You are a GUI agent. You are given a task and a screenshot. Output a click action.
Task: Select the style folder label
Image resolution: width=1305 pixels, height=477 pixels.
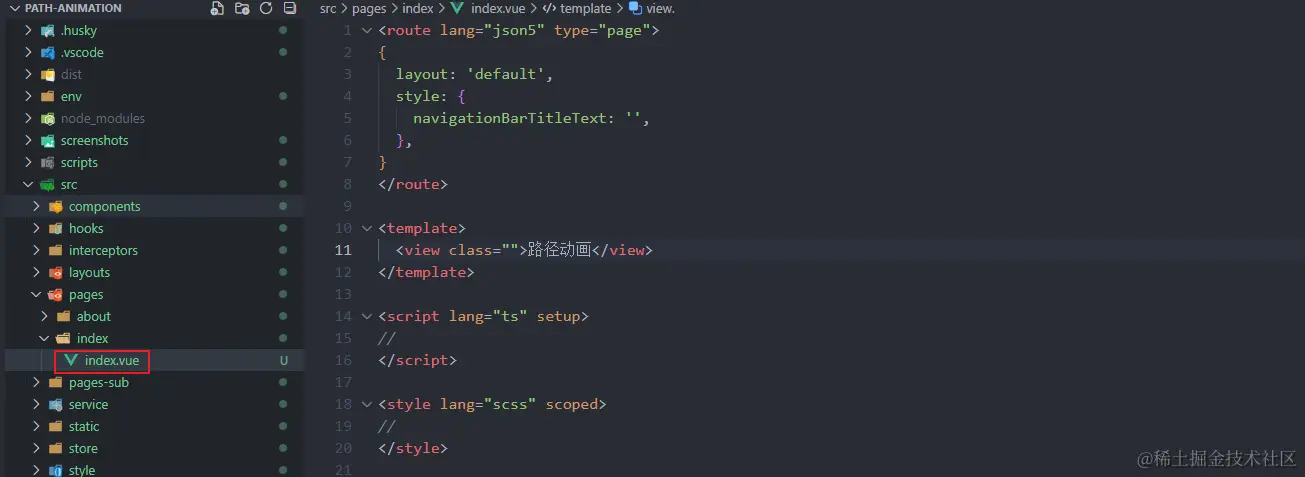point(82,469)
